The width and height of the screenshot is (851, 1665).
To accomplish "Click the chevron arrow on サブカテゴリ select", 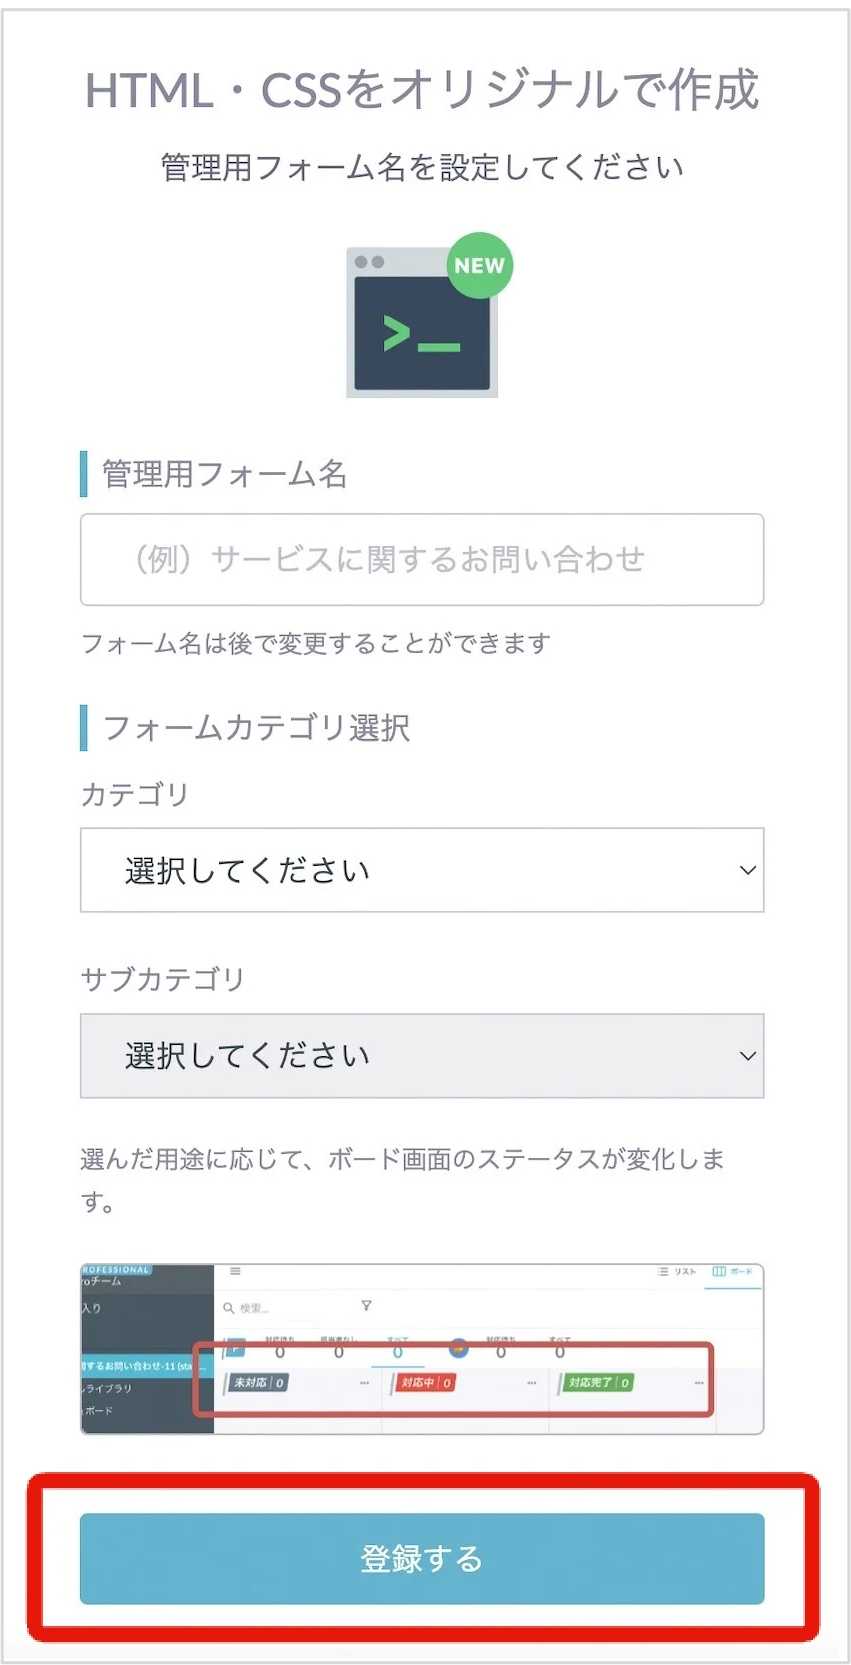I will coord(747,1056).
